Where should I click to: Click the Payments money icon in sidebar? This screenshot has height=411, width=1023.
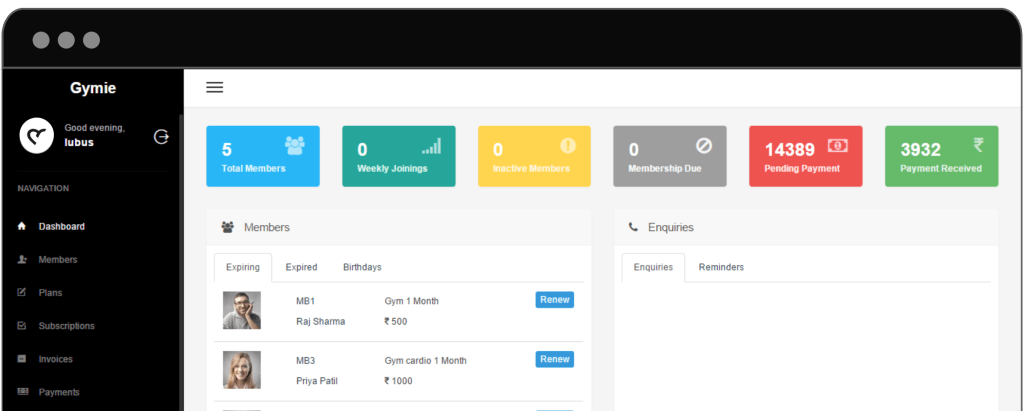[x=22, y=391]
